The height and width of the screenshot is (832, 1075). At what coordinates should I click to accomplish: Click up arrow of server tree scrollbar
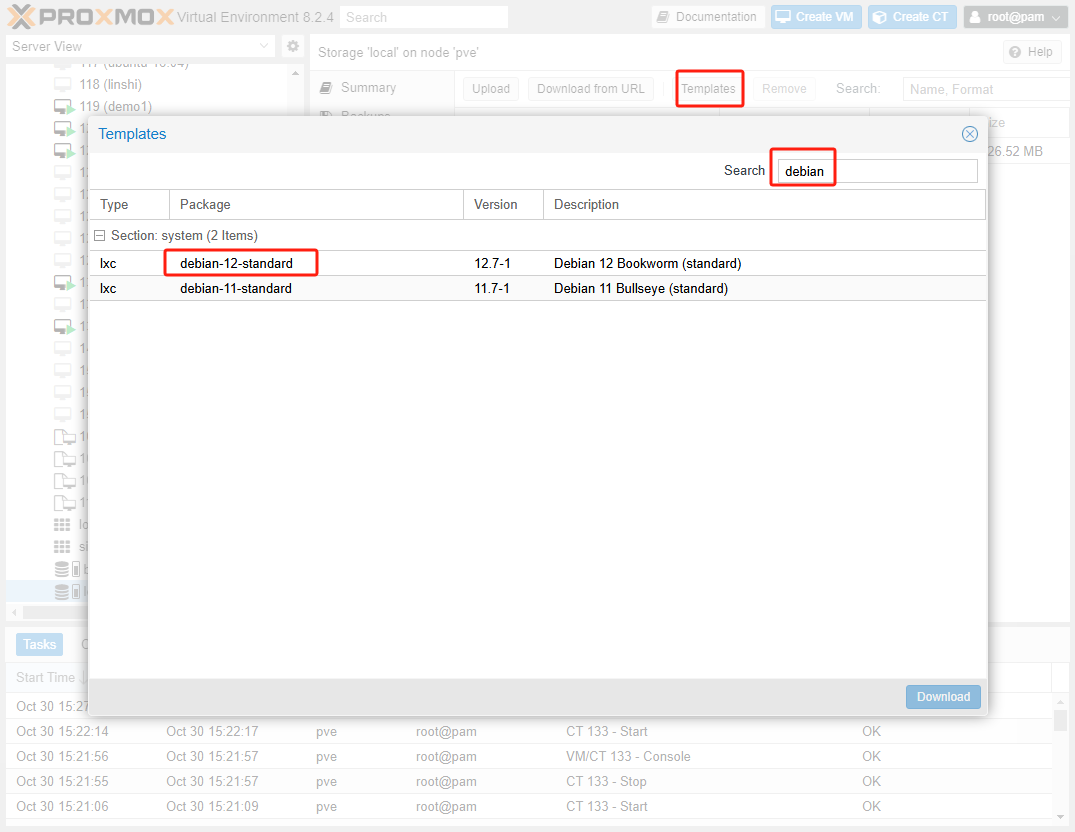[295, 73]
